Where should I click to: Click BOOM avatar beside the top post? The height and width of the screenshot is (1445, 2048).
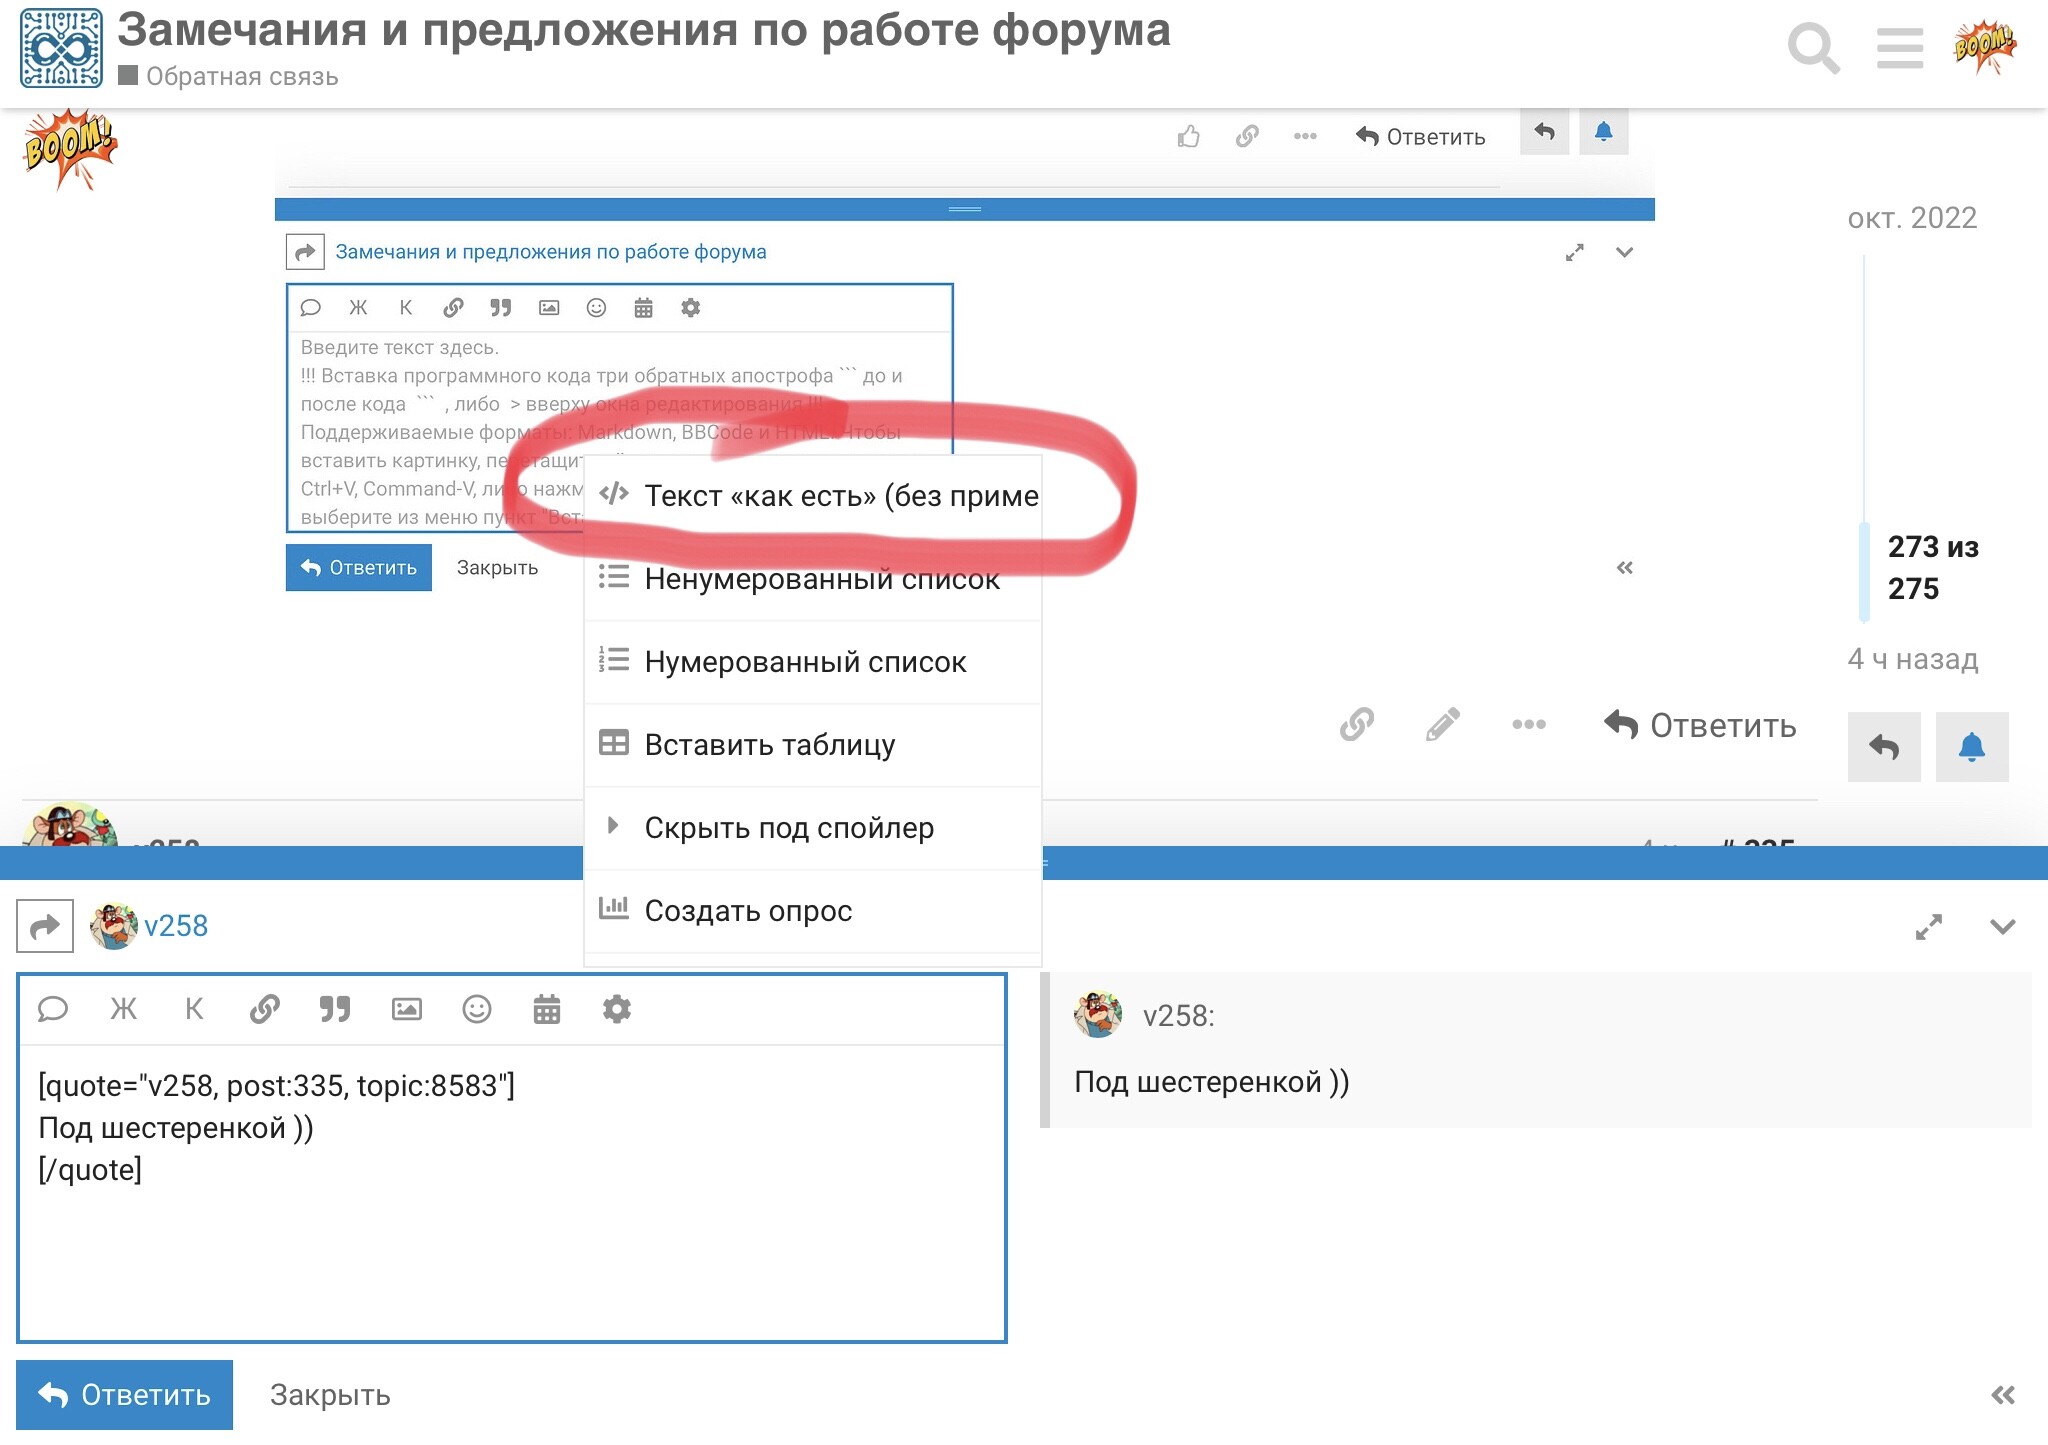(x=70, y=150)
